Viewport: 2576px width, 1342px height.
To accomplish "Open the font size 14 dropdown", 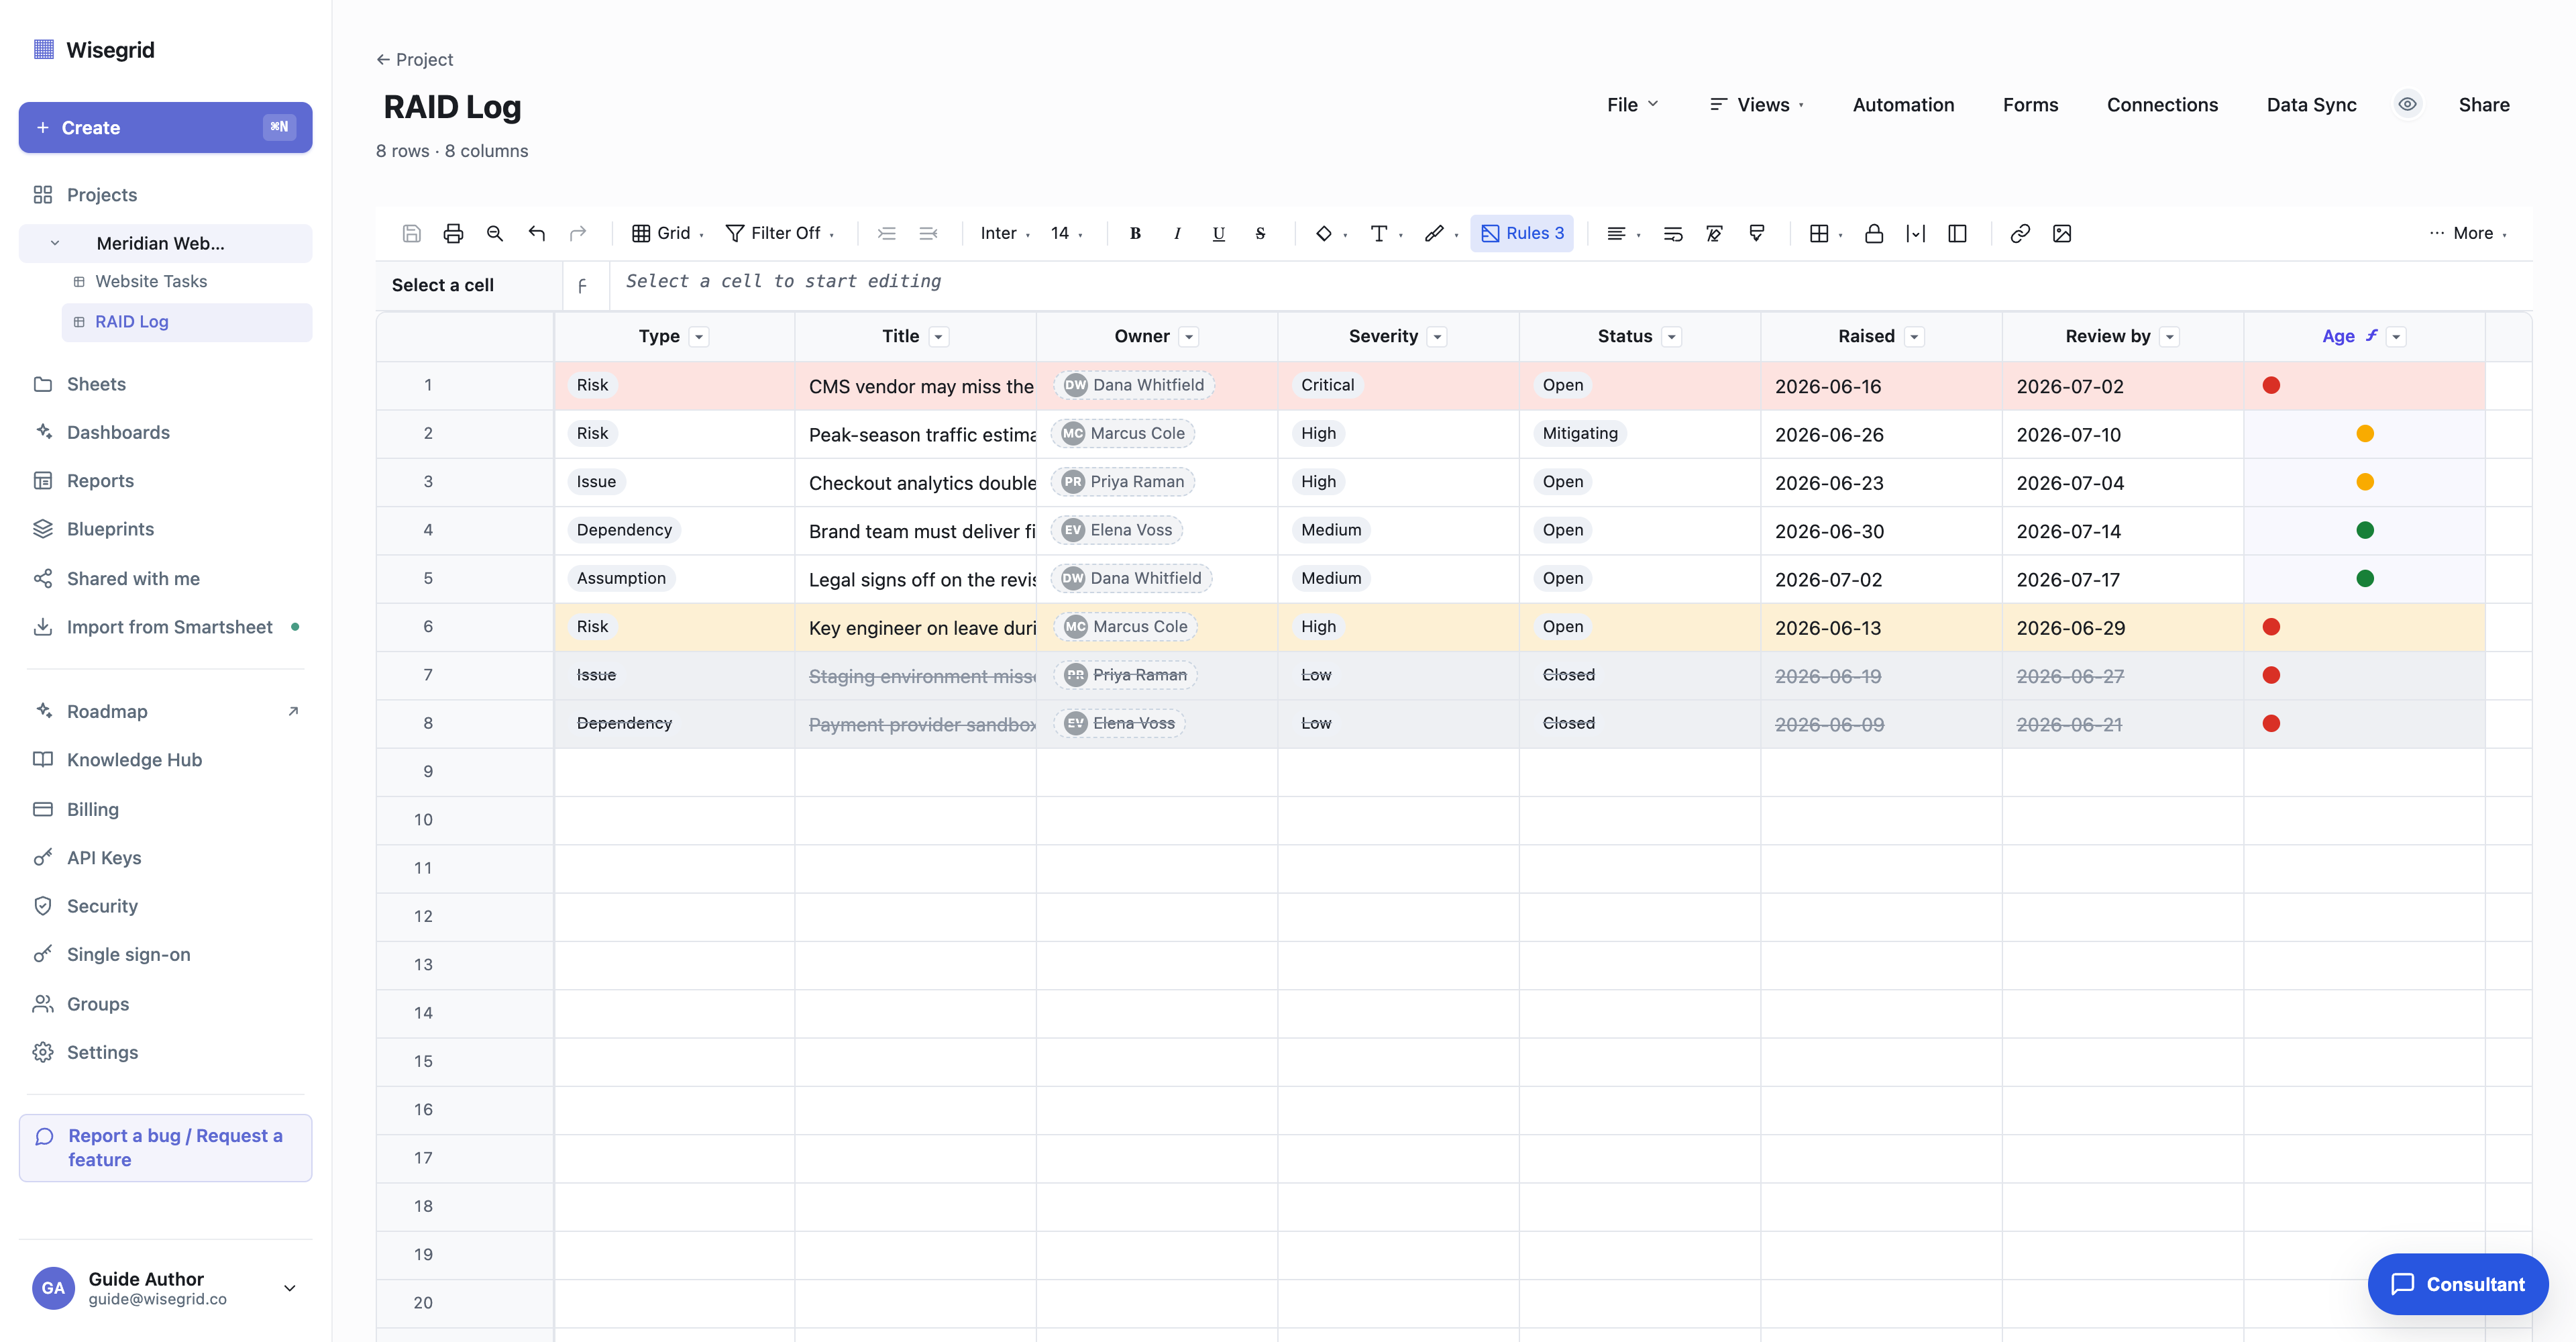I will coord(1066,233).
